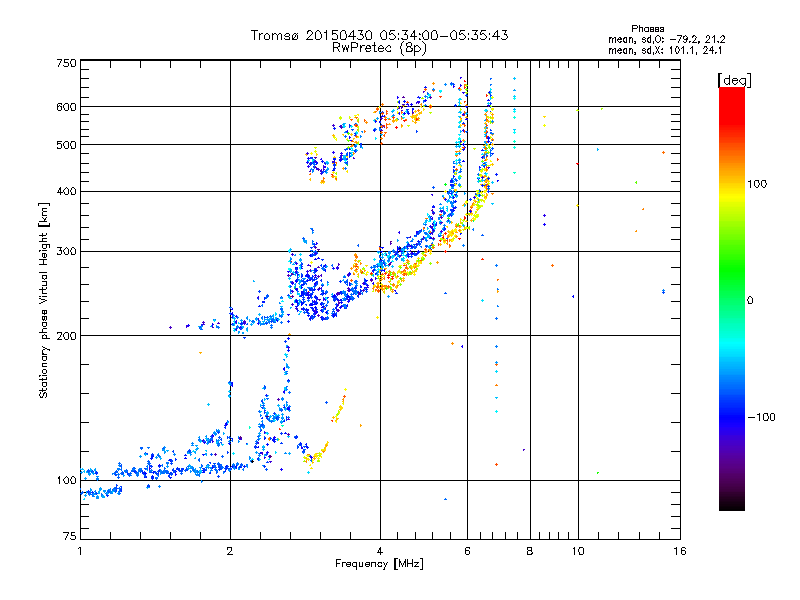The height and width of the screenshot is (600, 800).
Task: Click the '[deg]' colorbar unit label
Action: 734,81
